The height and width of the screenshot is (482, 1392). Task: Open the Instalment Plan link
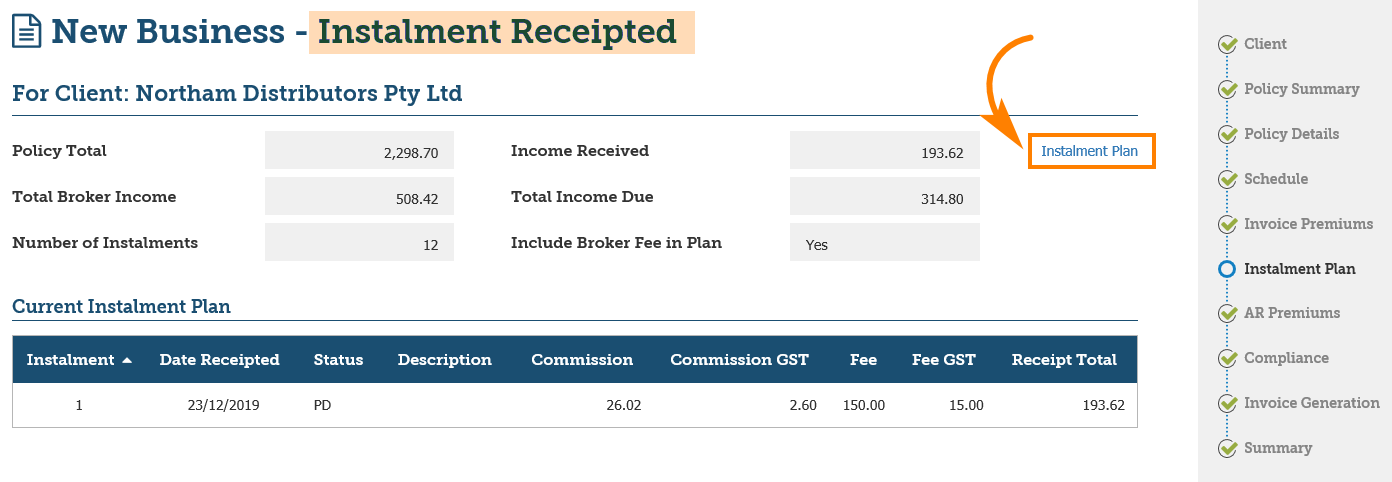(x=1089, y=151)
